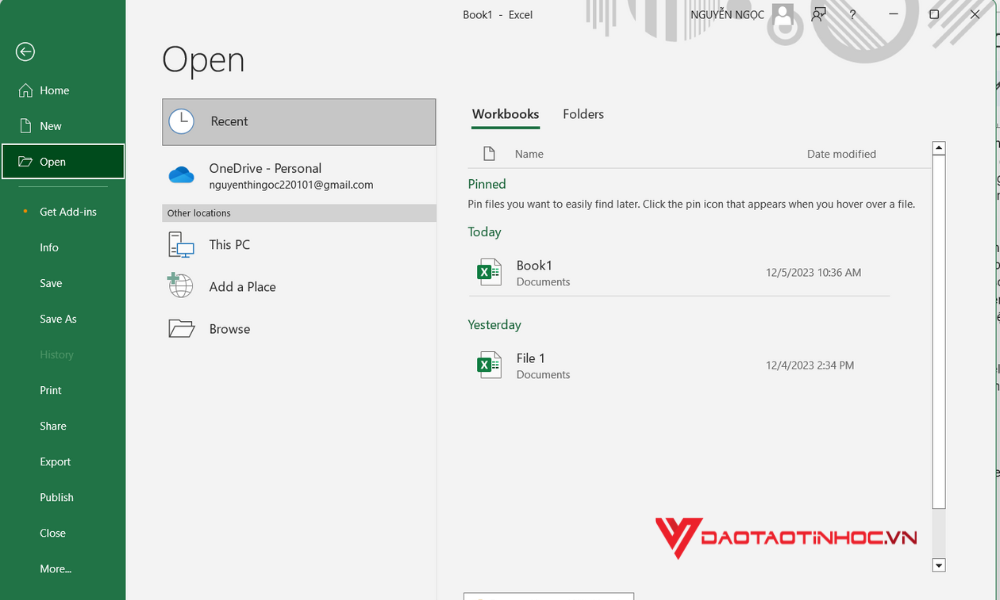1000x600 pixels.
Task: Open the More... menu item
Action: coord(62,569)
